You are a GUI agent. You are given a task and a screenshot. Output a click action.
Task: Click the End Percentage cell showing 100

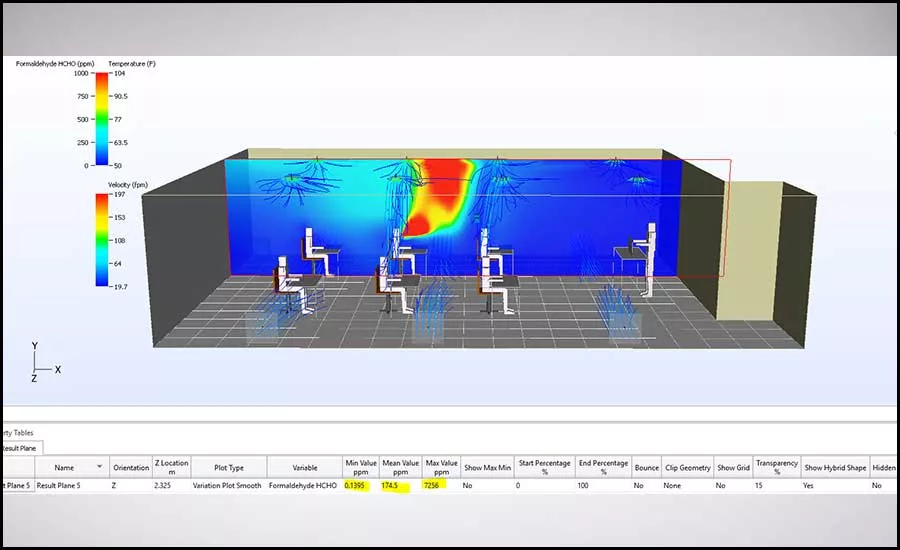(x=603, y=485)
